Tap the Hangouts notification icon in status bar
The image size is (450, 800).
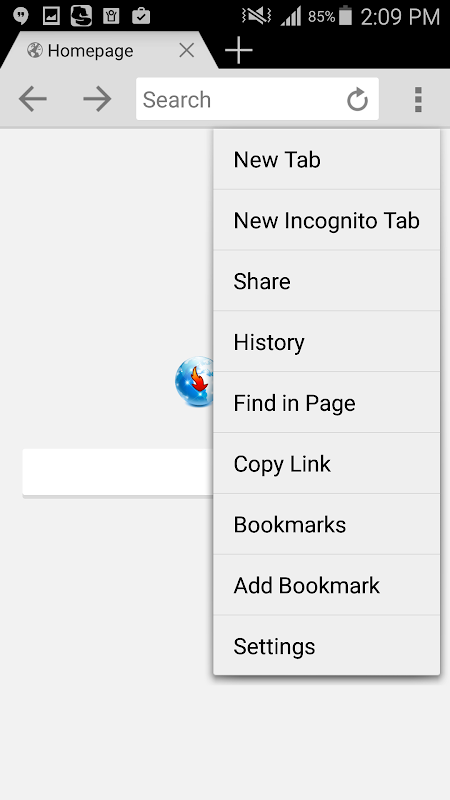tap(20, 16)
